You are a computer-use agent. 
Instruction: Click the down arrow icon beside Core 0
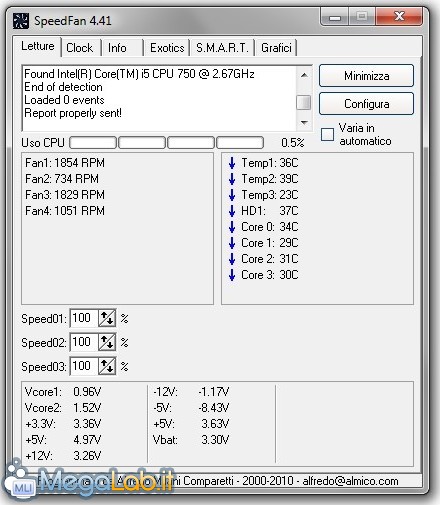[232, 227]
